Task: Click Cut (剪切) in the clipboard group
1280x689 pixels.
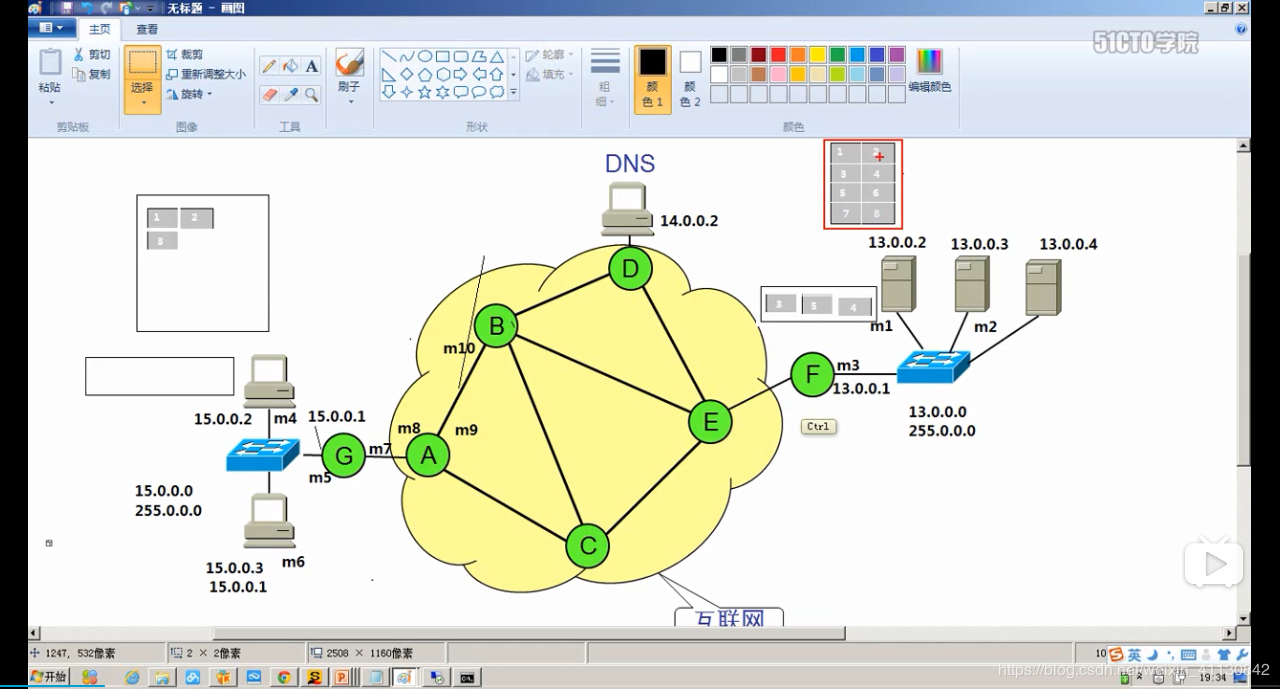Action: click(x=92, y=55)
